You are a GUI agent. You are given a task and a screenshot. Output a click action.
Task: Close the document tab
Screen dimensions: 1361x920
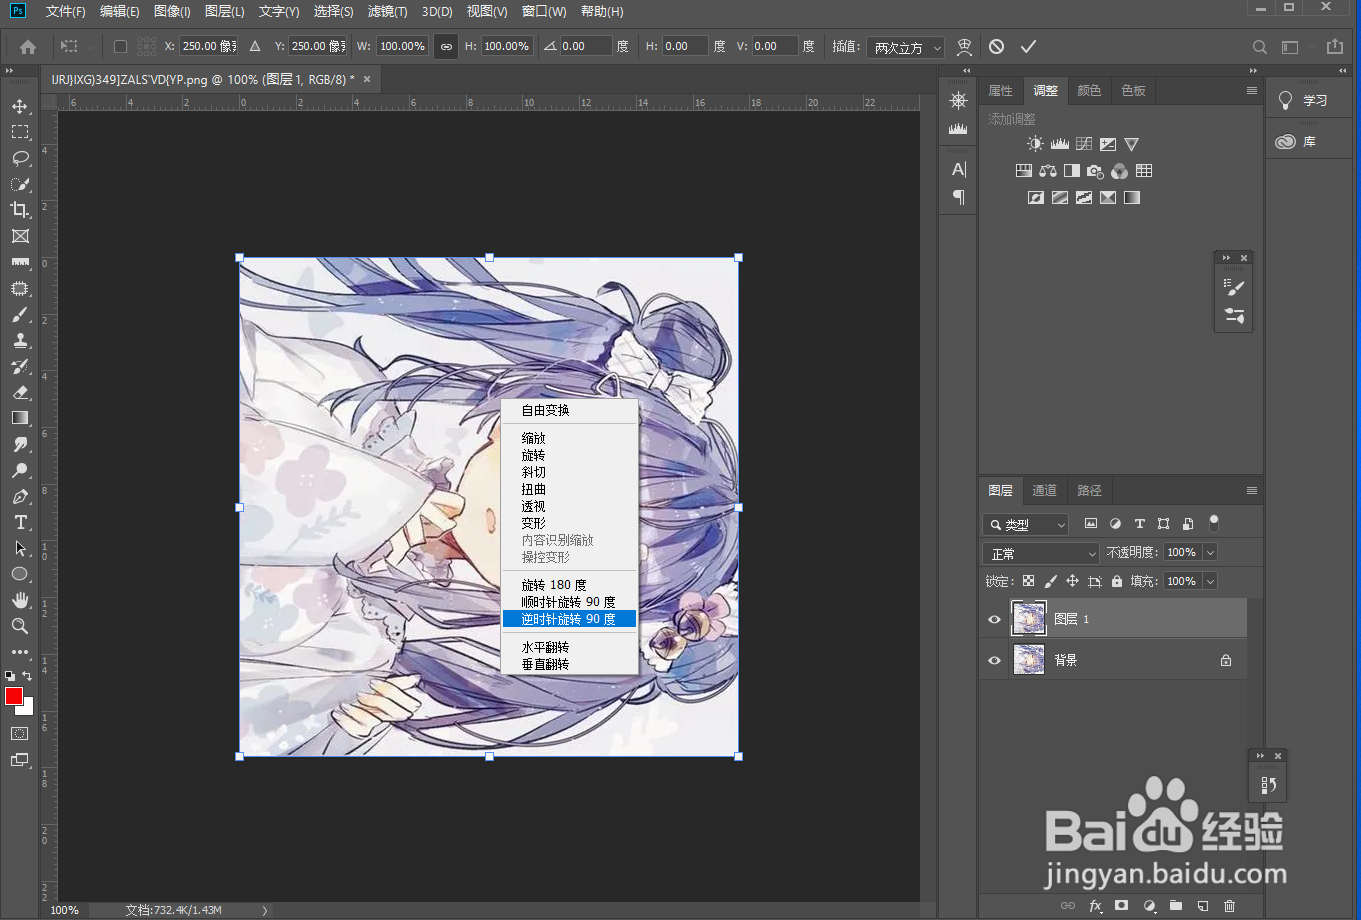pyautogui.click(x=367, y=79)
